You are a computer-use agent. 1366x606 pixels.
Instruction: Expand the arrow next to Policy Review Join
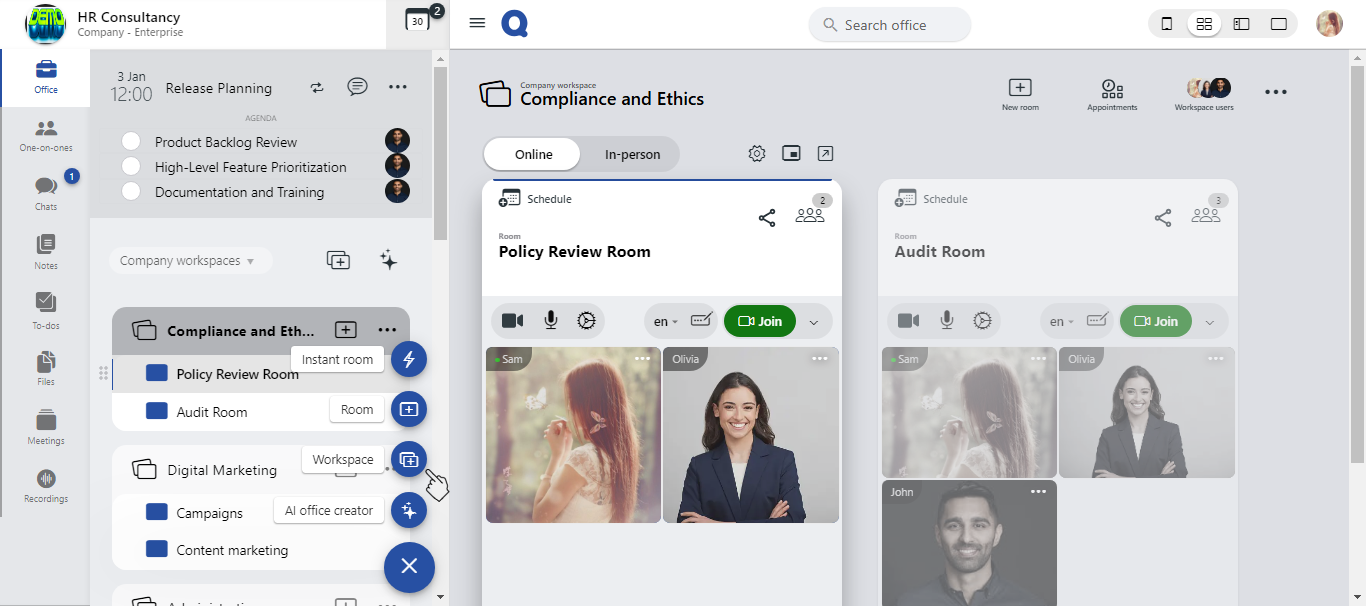tap(814, 322)
